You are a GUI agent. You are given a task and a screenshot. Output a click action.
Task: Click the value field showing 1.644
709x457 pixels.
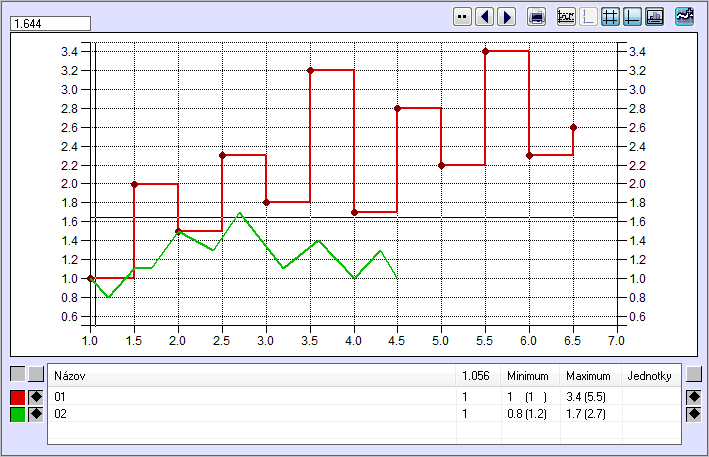tap(50, 22)
